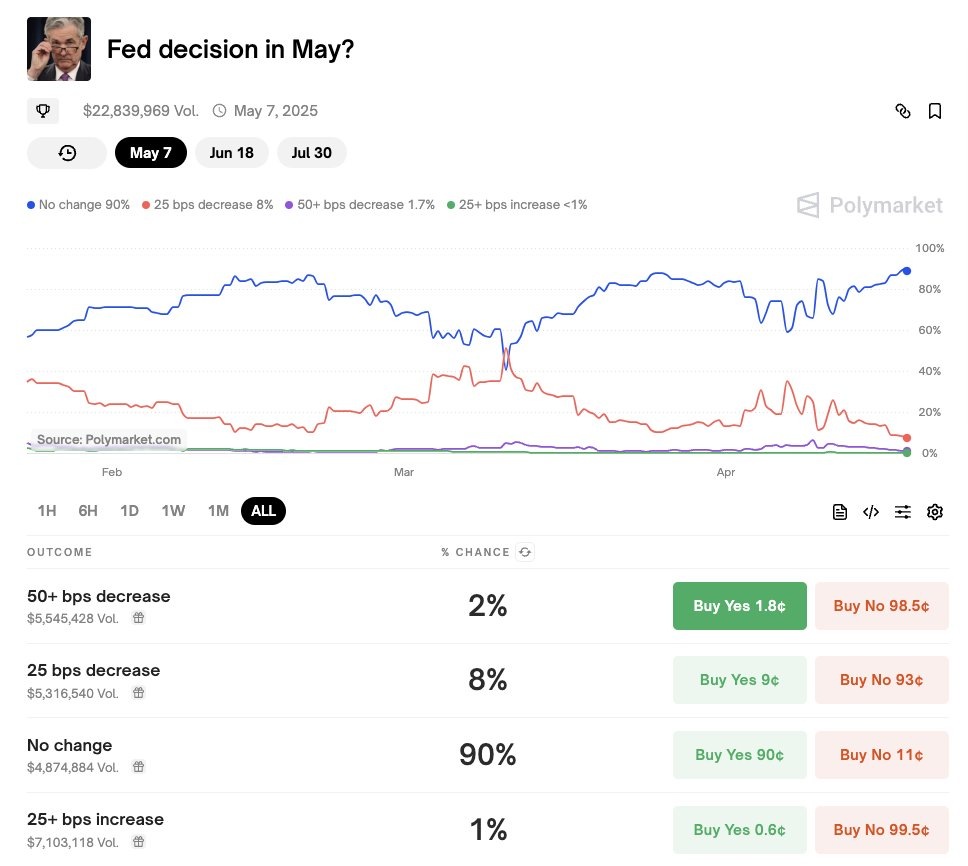Buy Yes on 50+ bps decrease
The image size is (968, 866).
739,606
